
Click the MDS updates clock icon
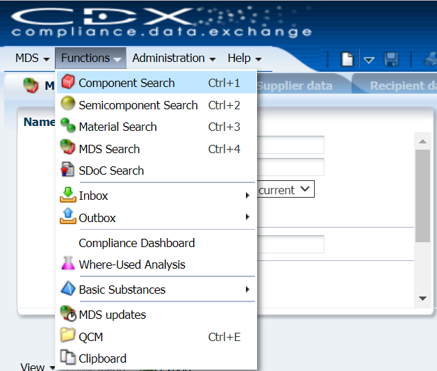(x=68, y=313)
